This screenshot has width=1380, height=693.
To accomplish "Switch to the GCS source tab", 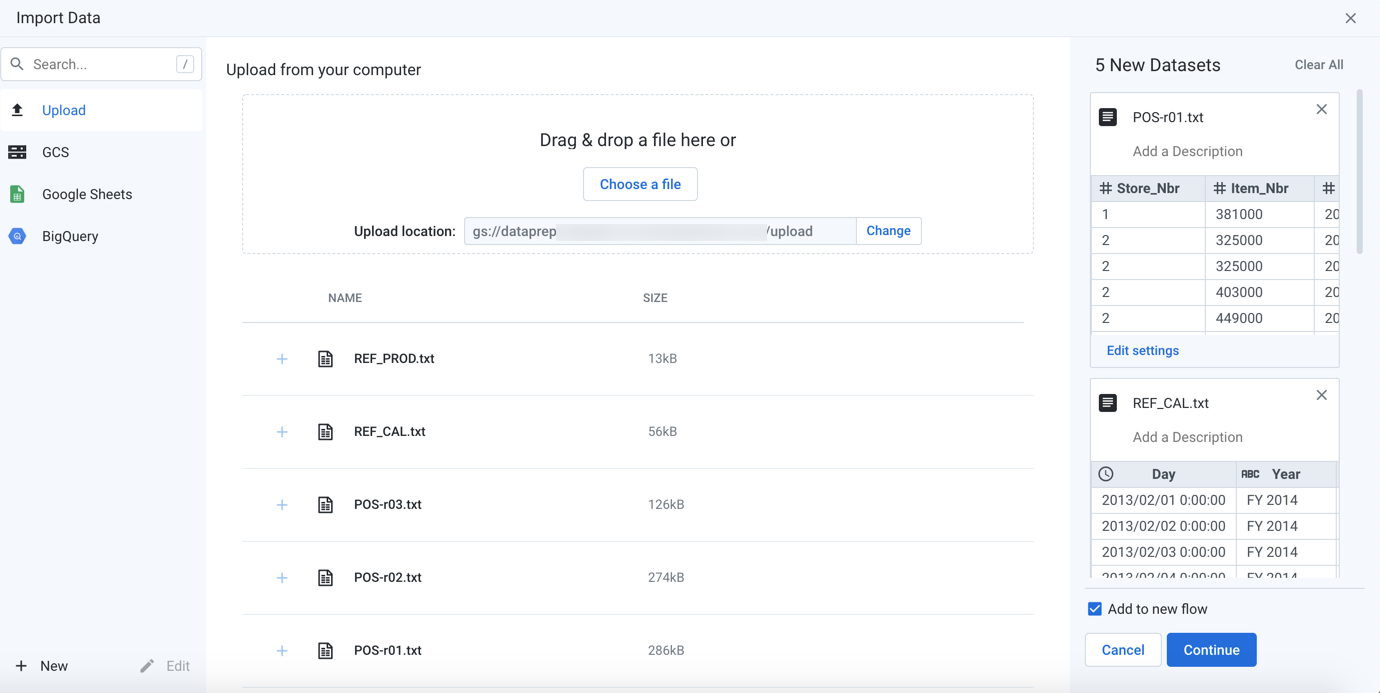I will 55,153.
